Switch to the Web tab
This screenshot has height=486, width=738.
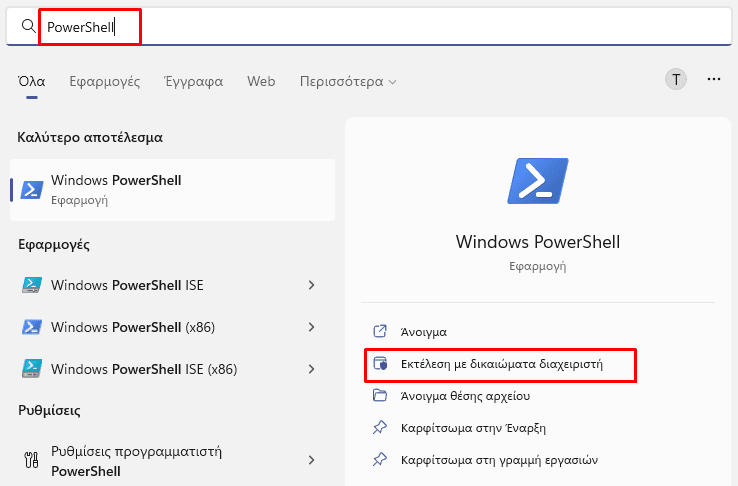[x=261, y=81]
